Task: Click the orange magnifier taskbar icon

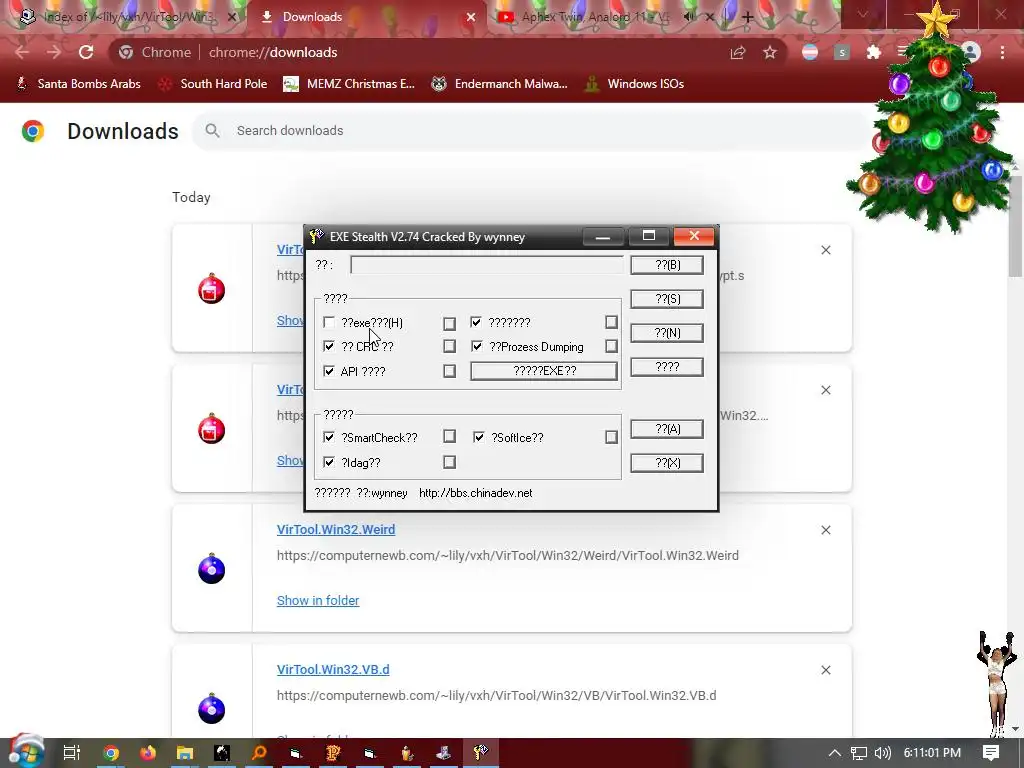Action: pos(259,753)
